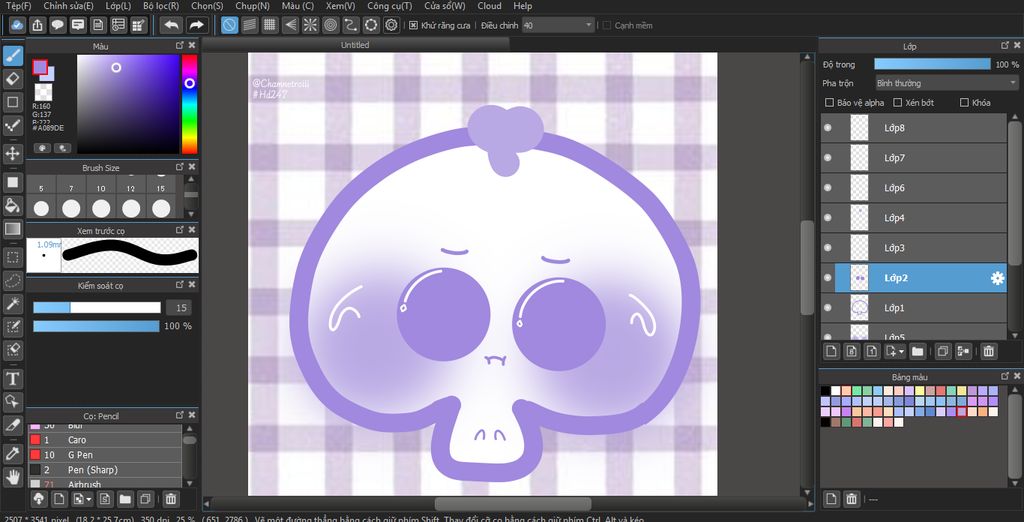This screenshot has width=1024, height=522.
Task: Click the rainbow hue bar
Action: click(189, 104)
